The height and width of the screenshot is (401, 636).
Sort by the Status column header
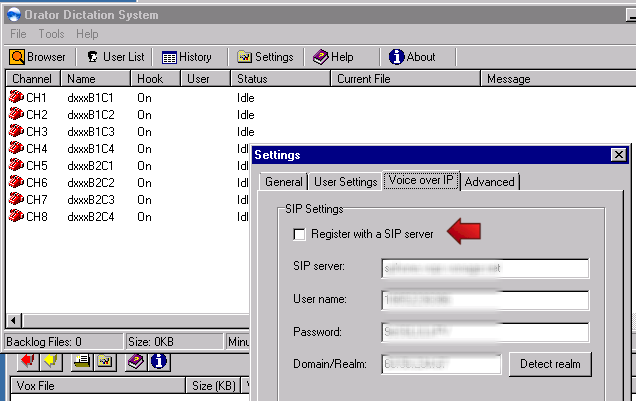tap(280, 79)
